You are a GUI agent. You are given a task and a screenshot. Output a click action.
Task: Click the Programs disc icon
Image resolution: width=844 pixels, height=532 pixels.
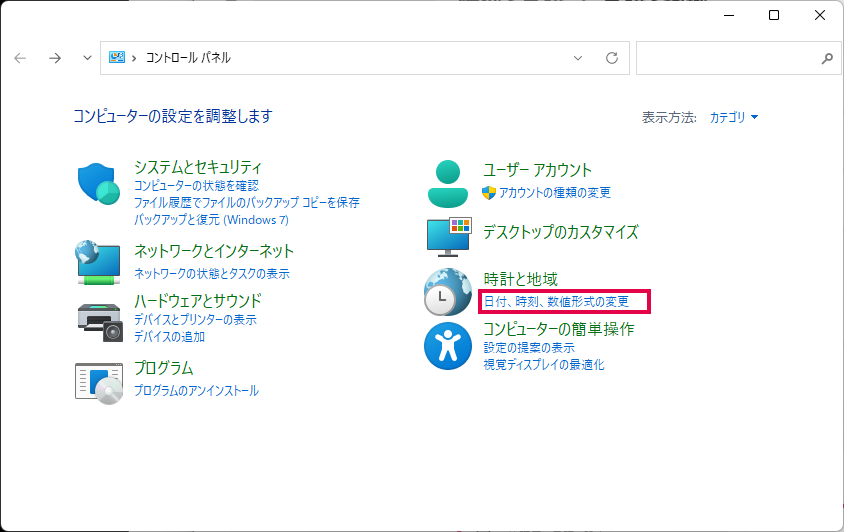[99, 381]
